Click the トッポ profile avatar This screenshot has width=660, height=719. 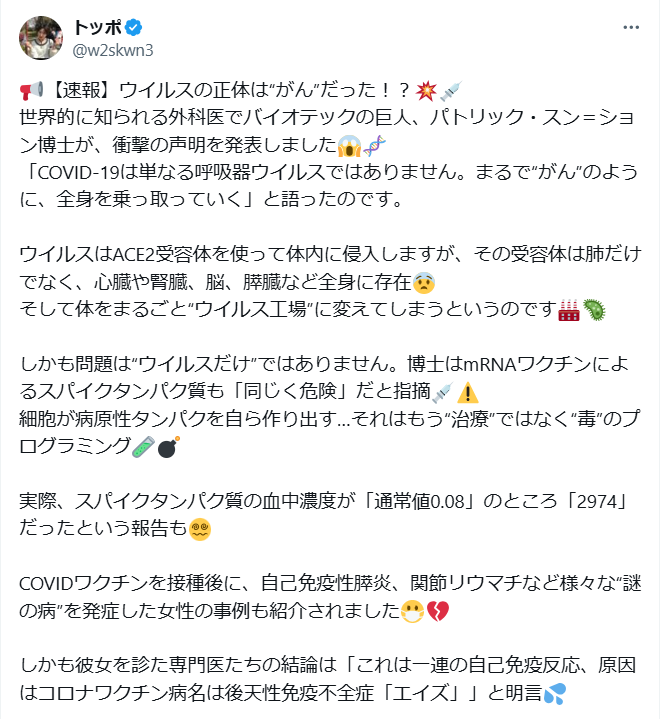coord(38,37)
